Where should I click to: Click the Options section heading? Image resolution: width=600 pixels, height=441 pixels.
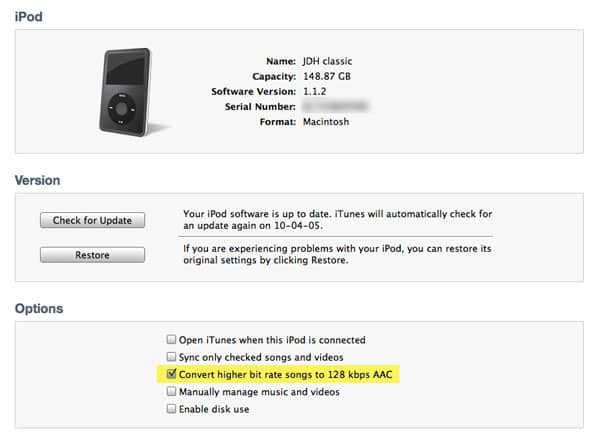point(40,309)
